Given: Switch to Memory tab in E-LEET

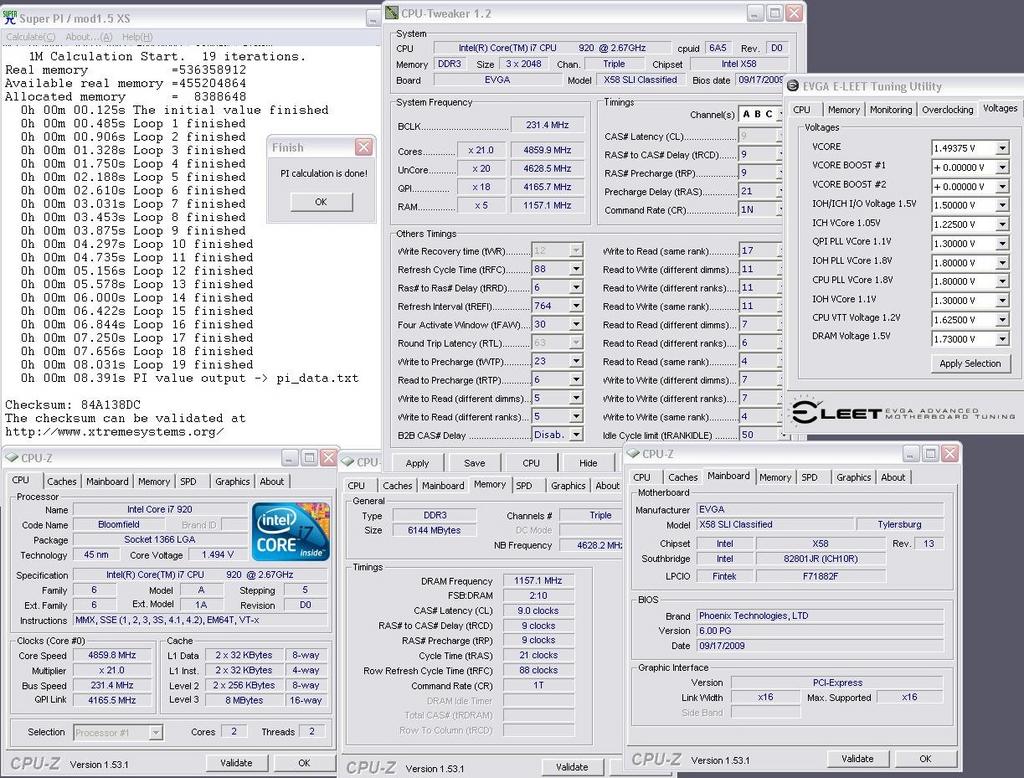Looking at the screenshot, I should click(x=843, y=110).
